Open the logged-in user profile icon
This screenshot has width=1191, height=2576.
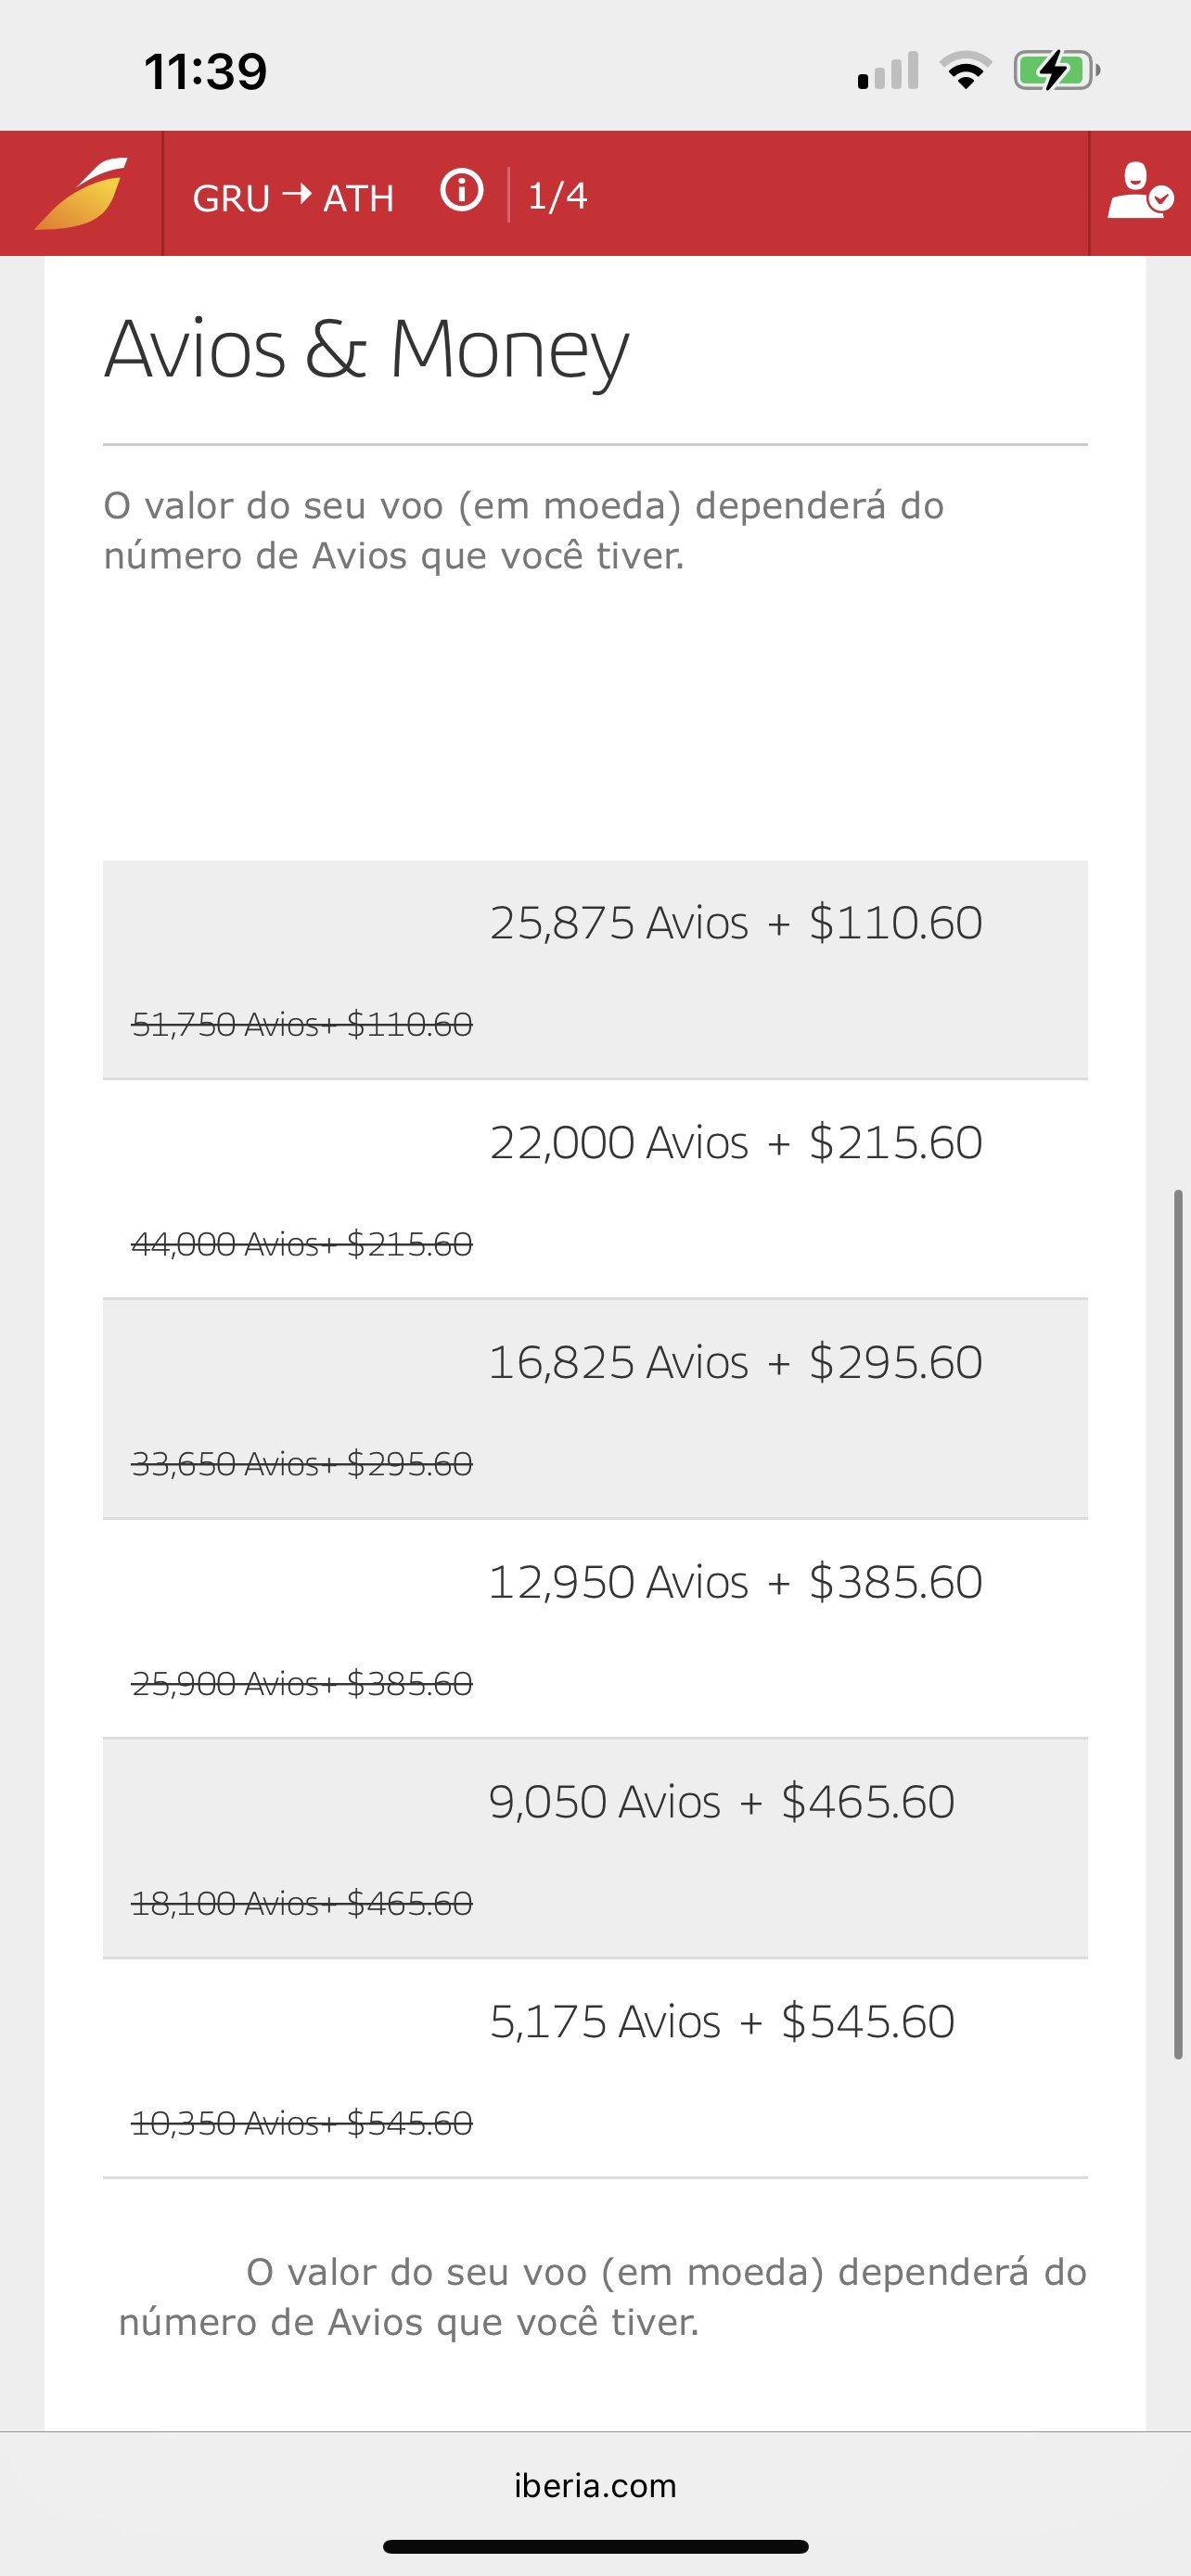point(1139,191)
